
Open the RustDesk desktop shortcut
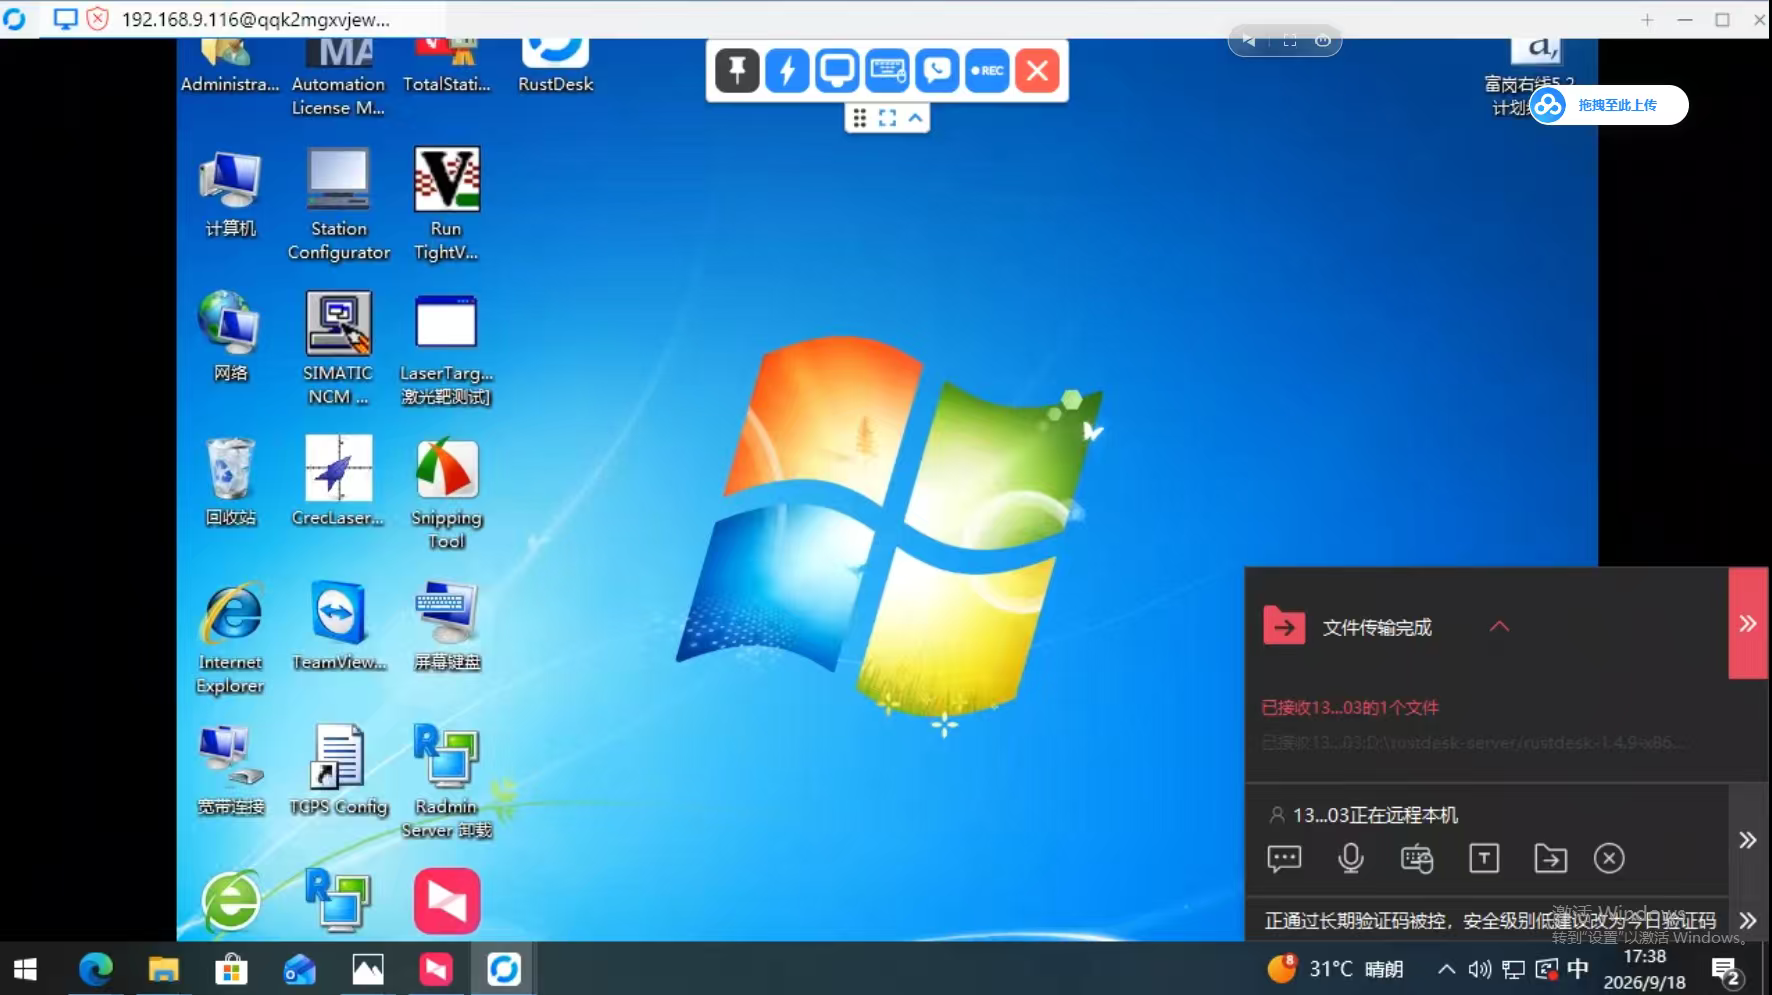[x=556, y=66]
